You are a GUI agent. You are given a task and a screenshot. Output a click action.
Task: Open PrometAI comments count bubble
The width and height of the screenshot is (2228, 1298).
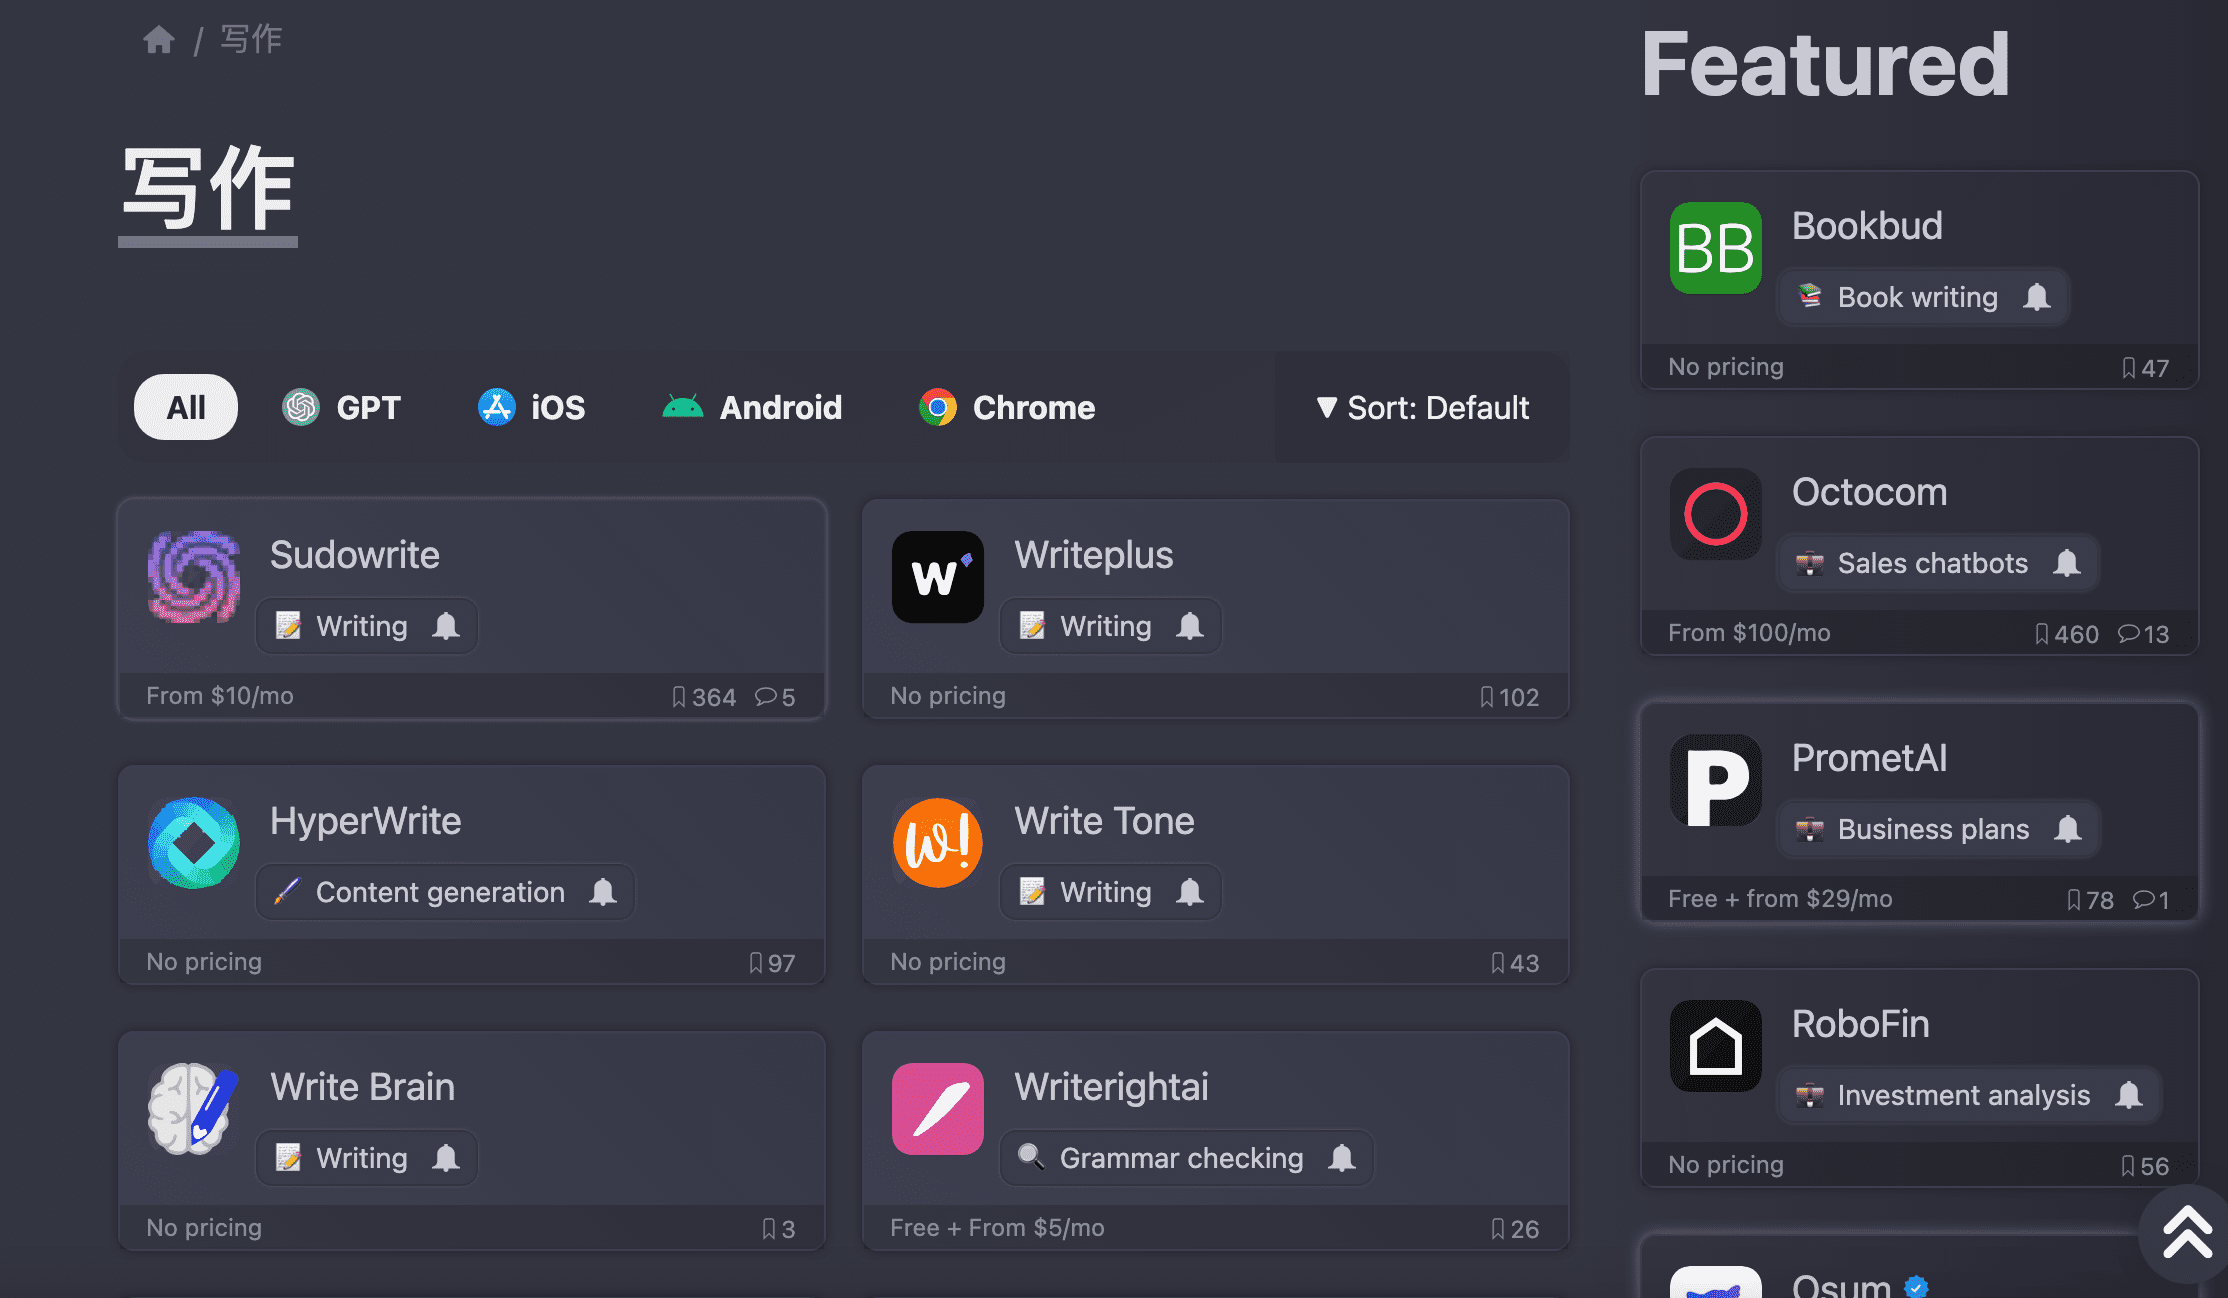[x=2150, y=900]
